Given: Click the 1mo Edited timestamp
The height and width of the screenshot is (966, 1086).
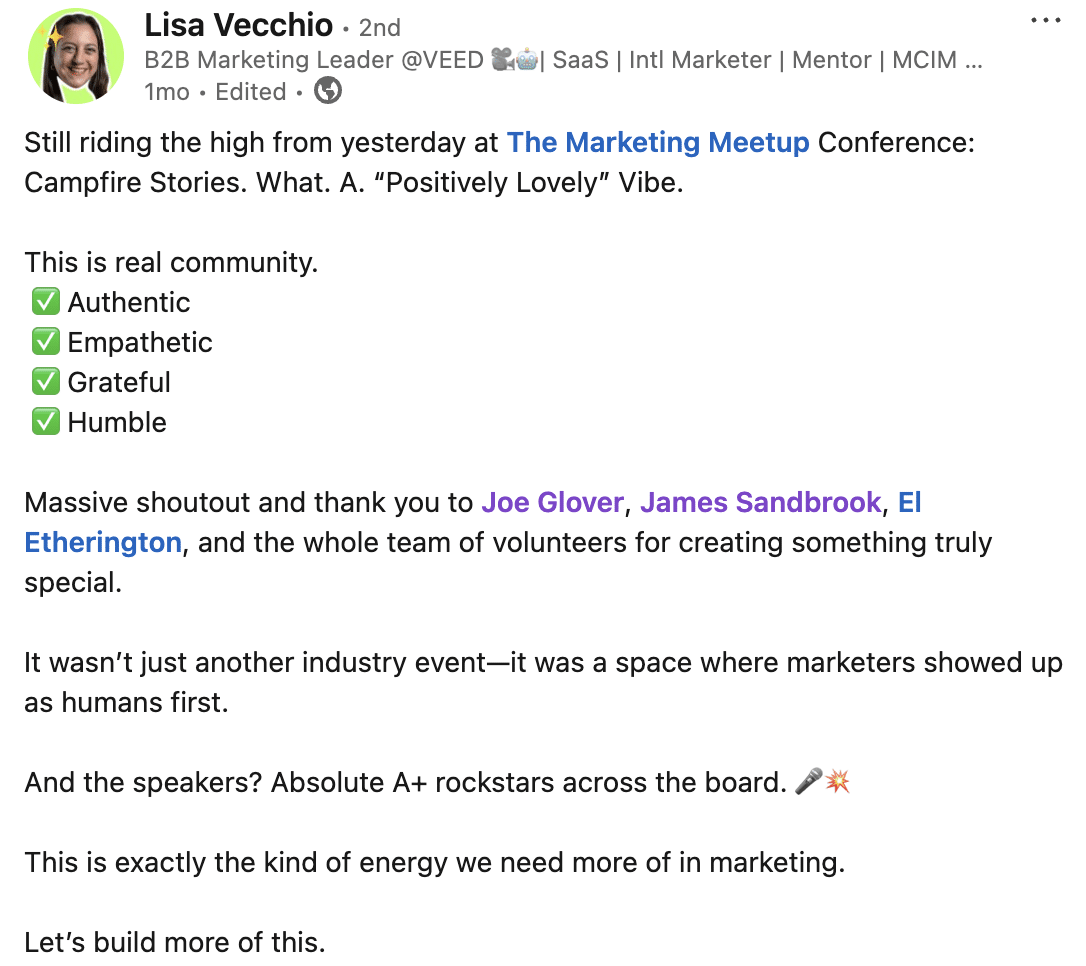Looking at the screenshot, I should point(215,91).
